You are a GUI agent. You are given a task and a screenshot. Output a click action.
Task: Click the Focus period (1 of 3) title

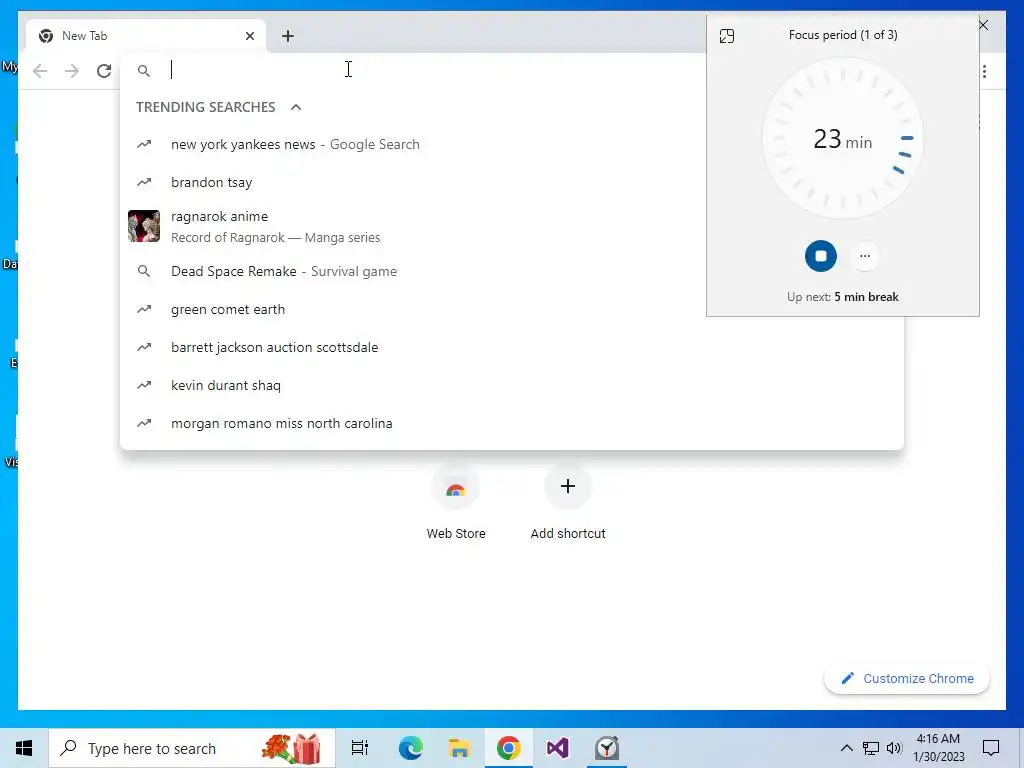pyautogui.click(x=842, y=35)
